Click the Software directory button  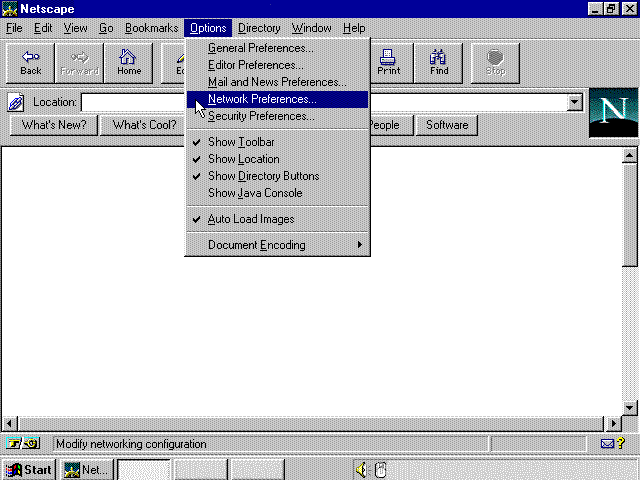point(447,125)
